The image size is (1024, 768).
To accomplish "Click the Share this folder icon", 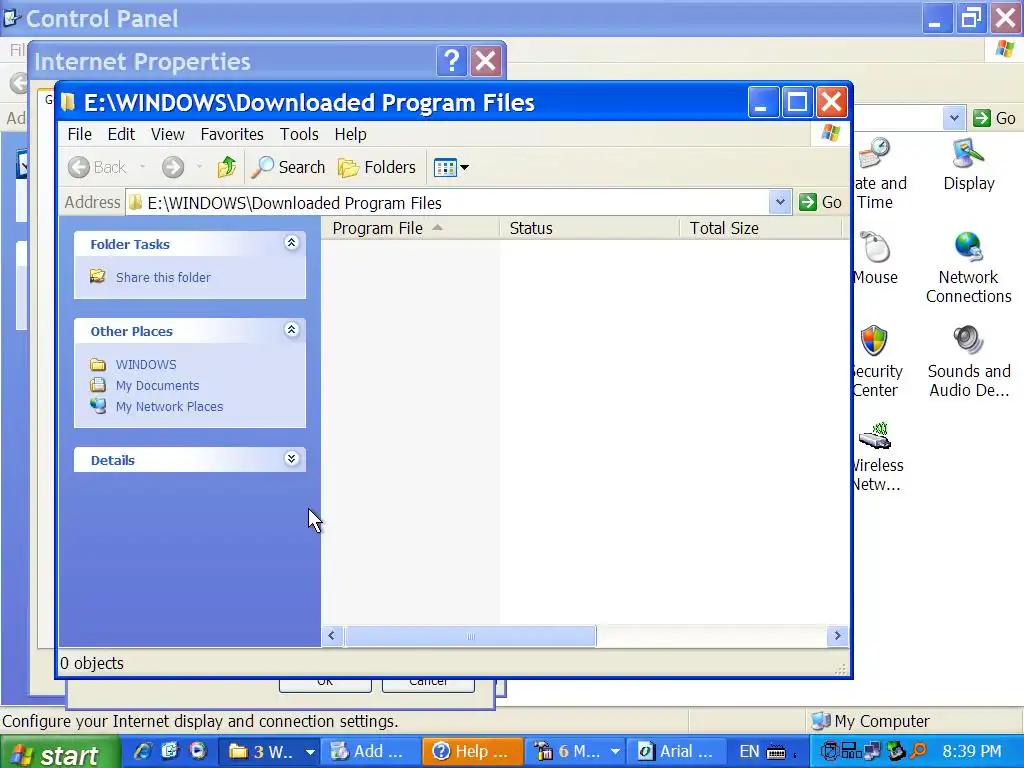I will (x=97, y=276).
